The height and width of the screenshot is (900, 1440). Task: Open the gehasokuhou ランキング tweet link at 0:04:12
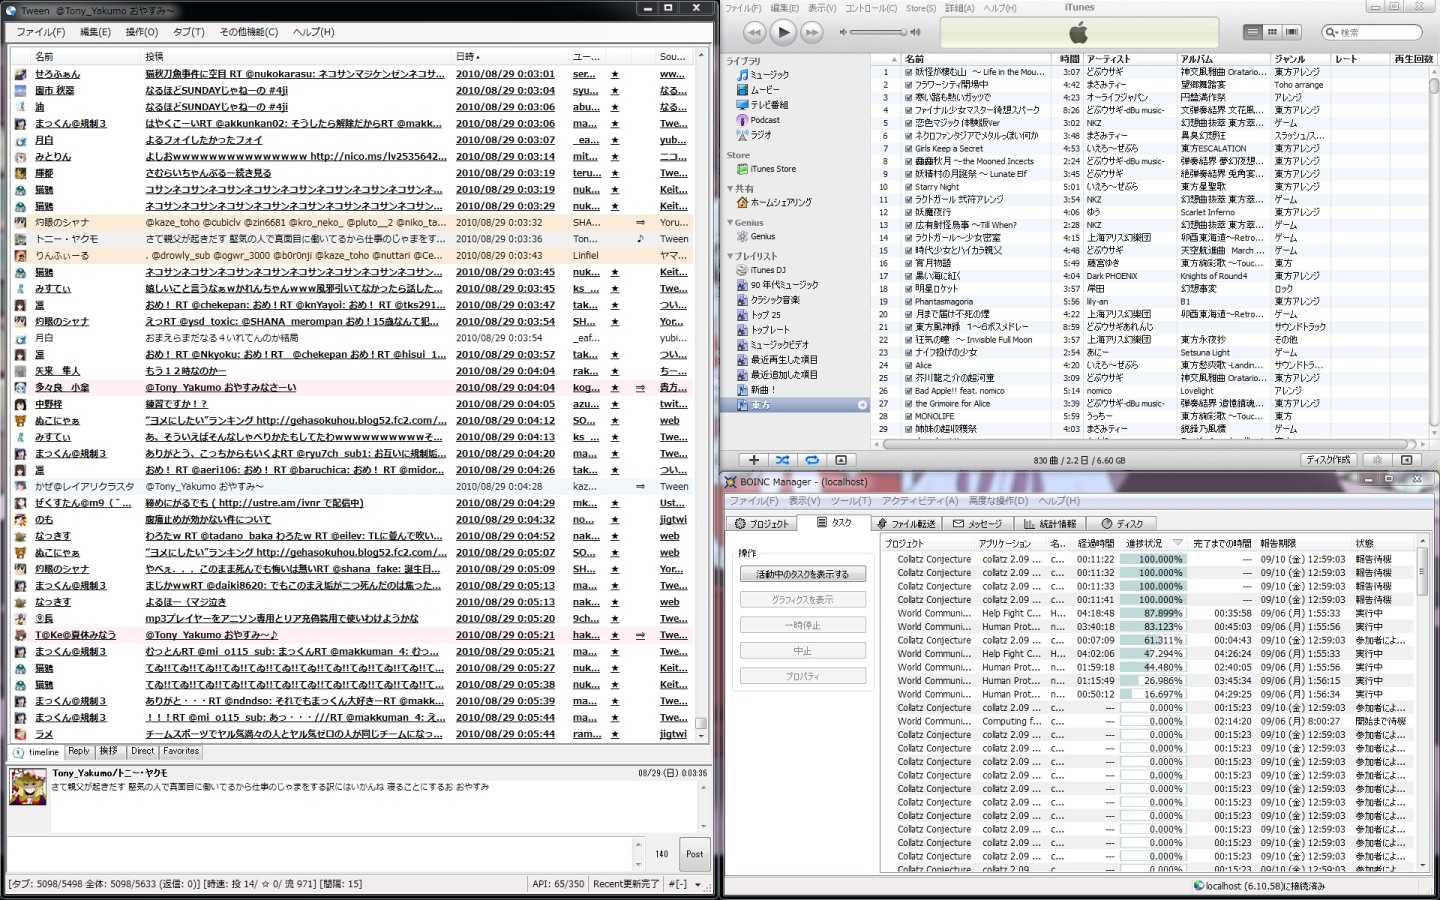pos(296,420)
